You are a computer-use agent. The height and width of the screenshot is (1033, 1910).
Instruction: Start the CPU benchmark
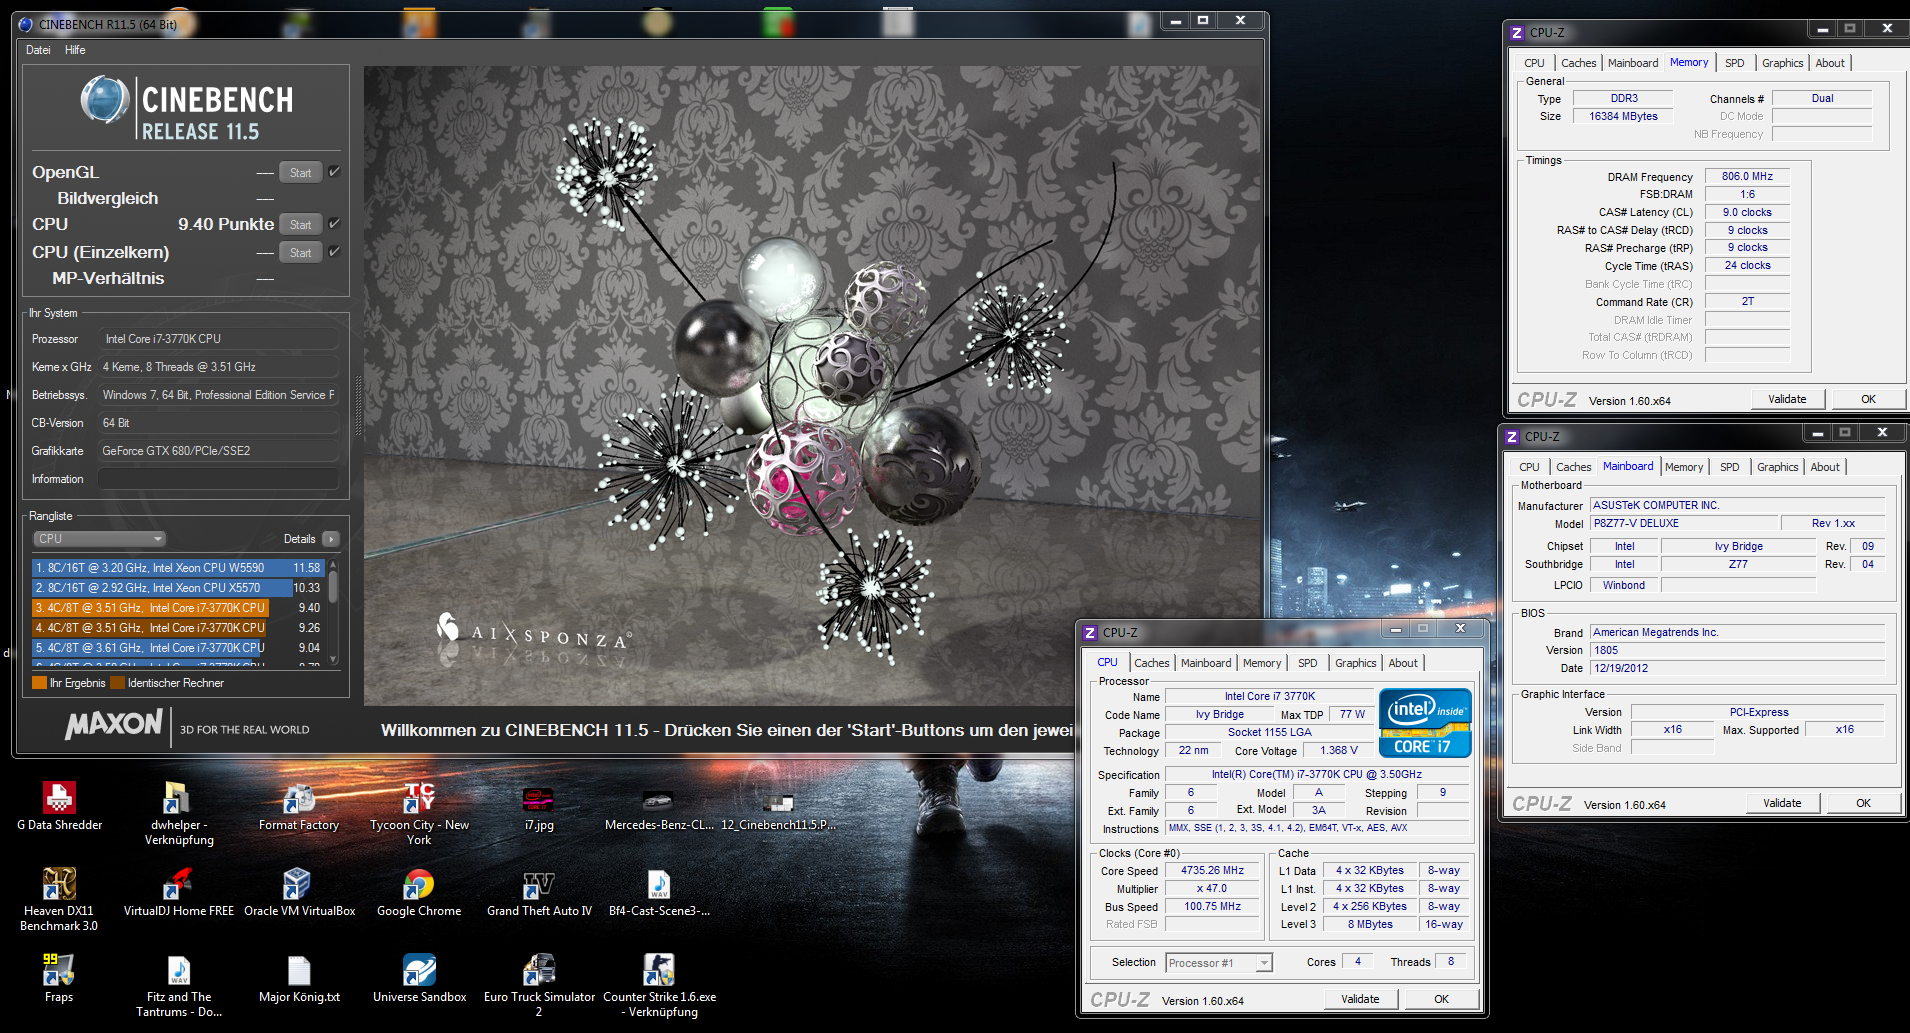pyautogui.click(x=300, y=225)
